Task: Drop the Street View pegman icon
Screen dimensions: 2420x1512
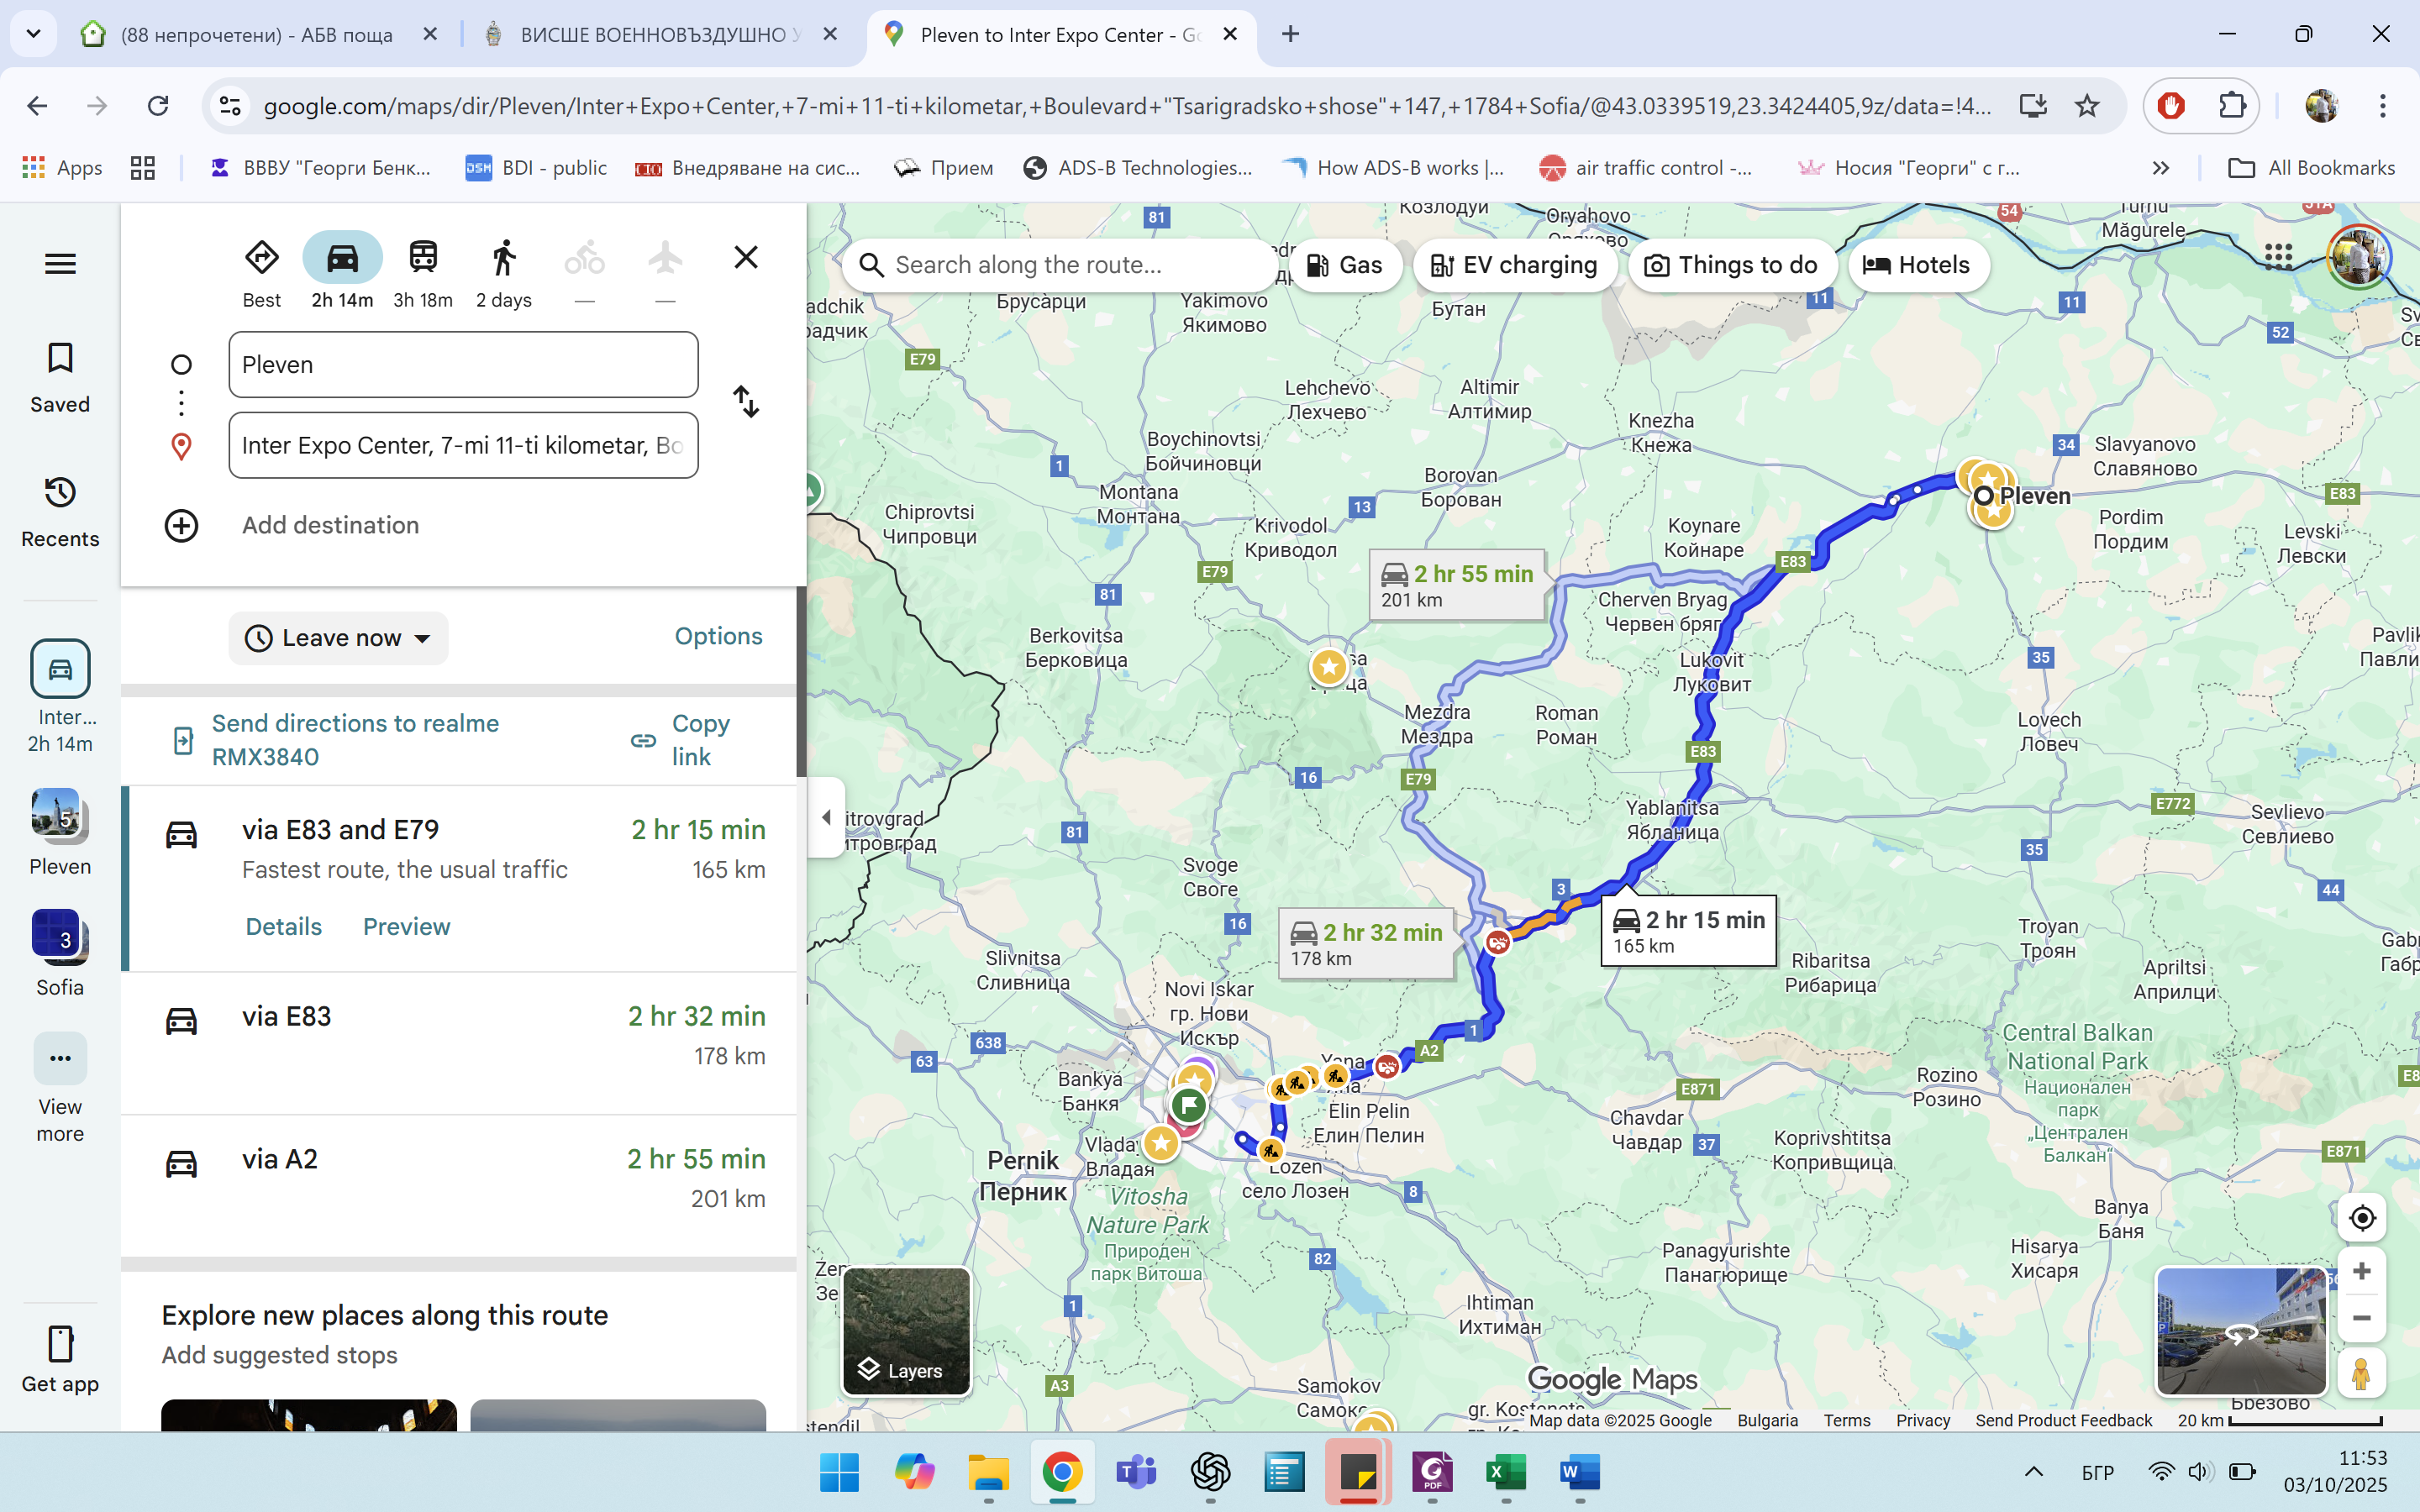Action: click(x=2361, y=1374)
